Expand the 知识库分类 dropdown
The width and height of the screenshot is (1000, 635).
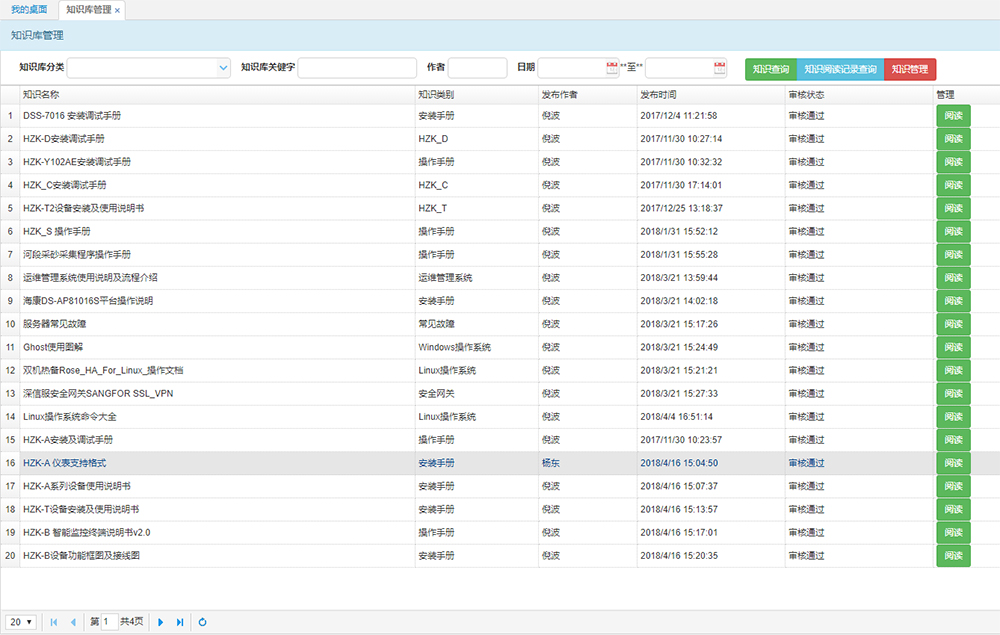pyautogui.click(x=223, y=68)
